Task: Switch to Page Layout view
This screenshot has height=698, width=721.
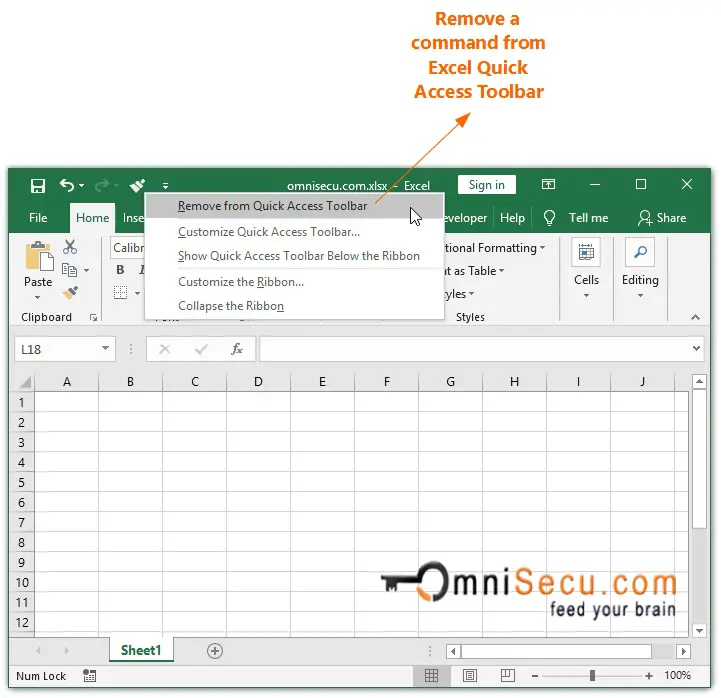Action: (x=469, y=675)
